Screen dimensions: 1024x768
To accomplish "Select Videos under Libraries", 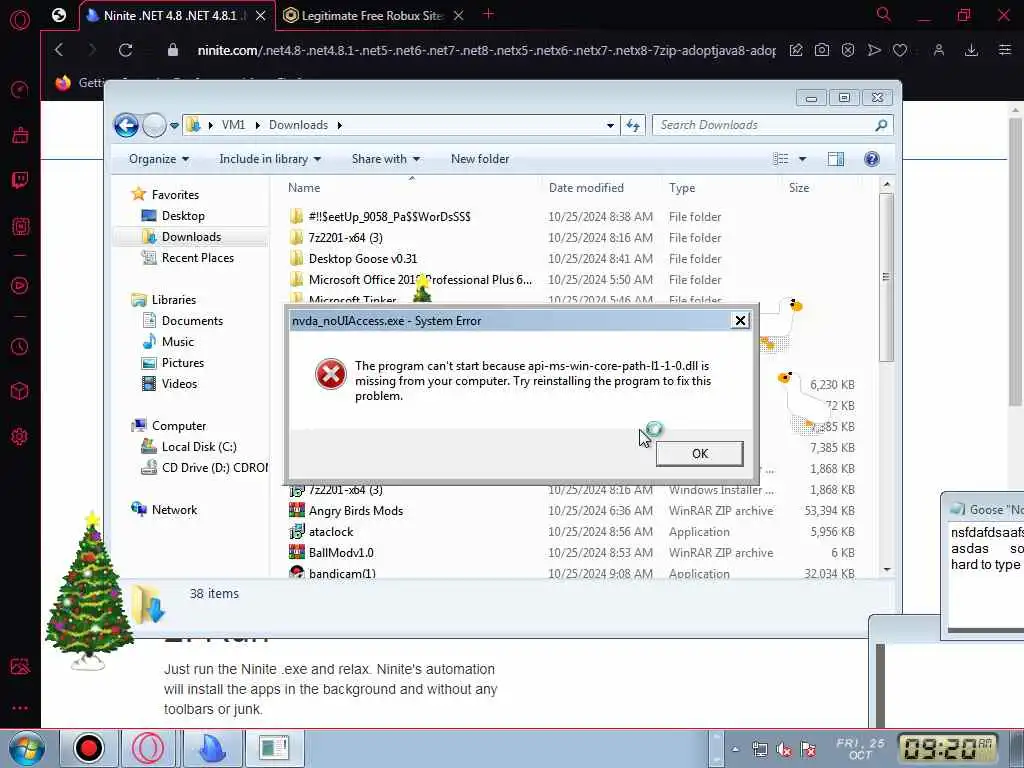I will pyautogui.click(x=179, y=383).
